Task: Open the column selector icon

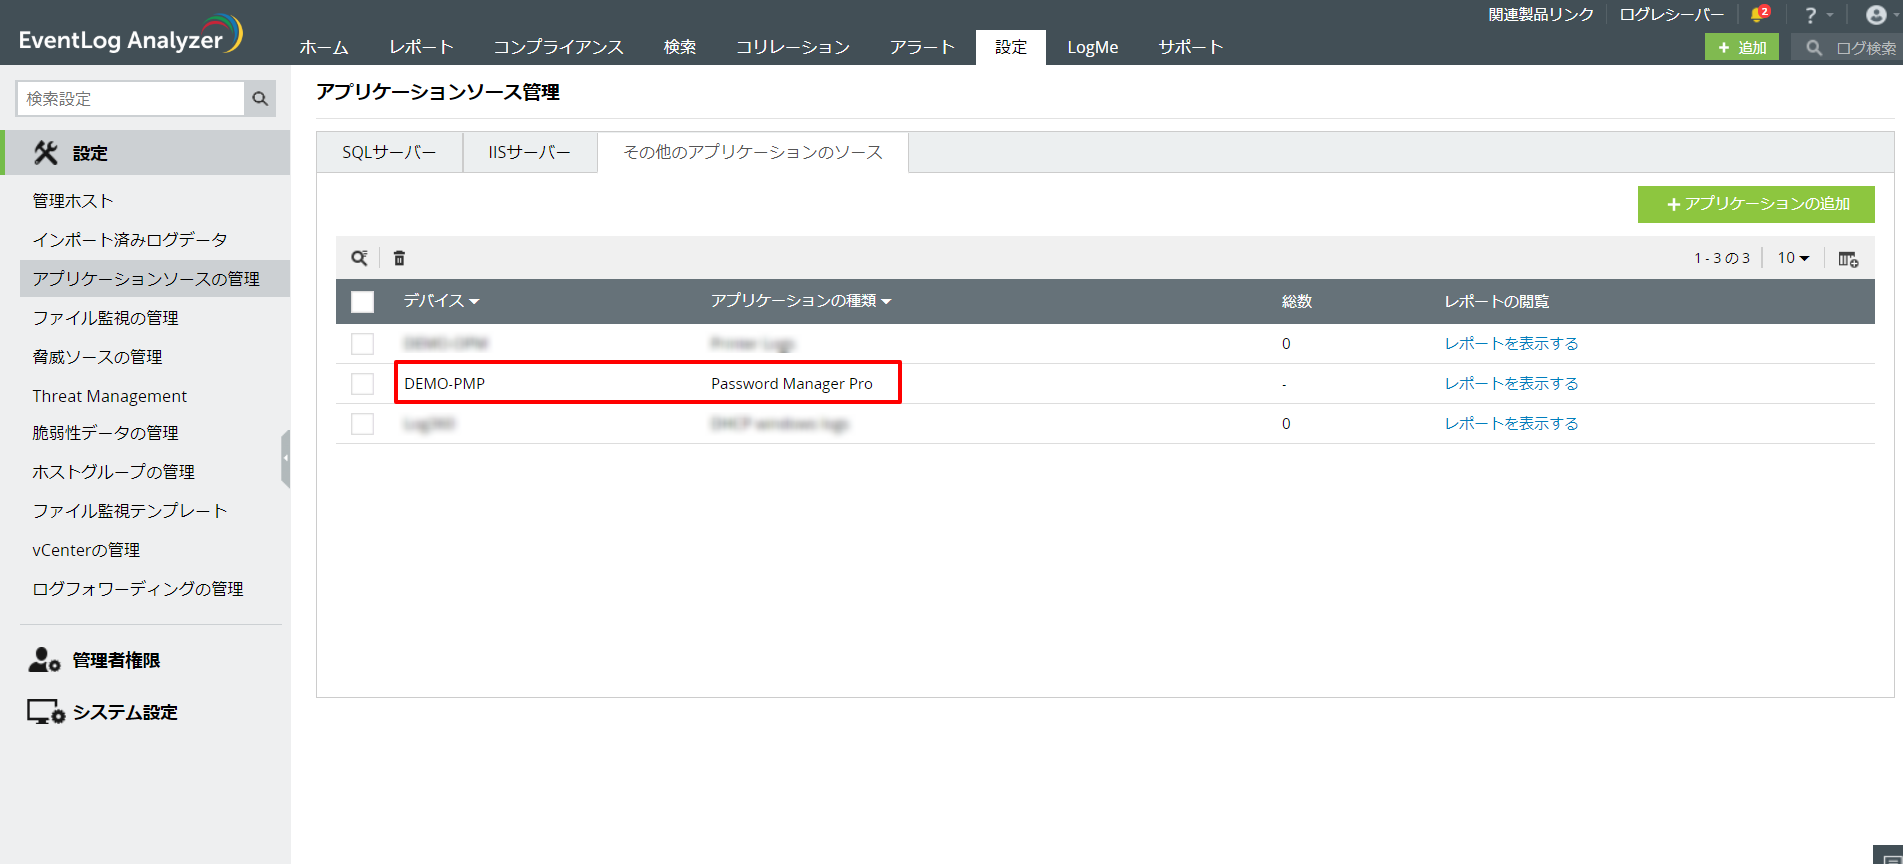Action: 1848,259
